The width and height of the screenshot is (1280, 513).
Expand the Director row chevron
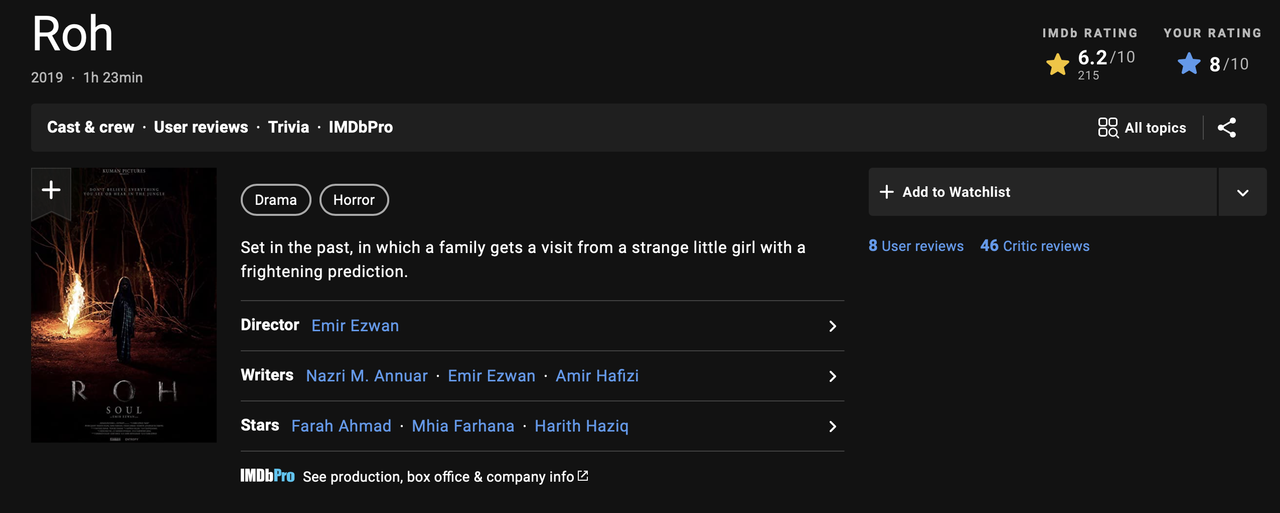tap(832, 326)
